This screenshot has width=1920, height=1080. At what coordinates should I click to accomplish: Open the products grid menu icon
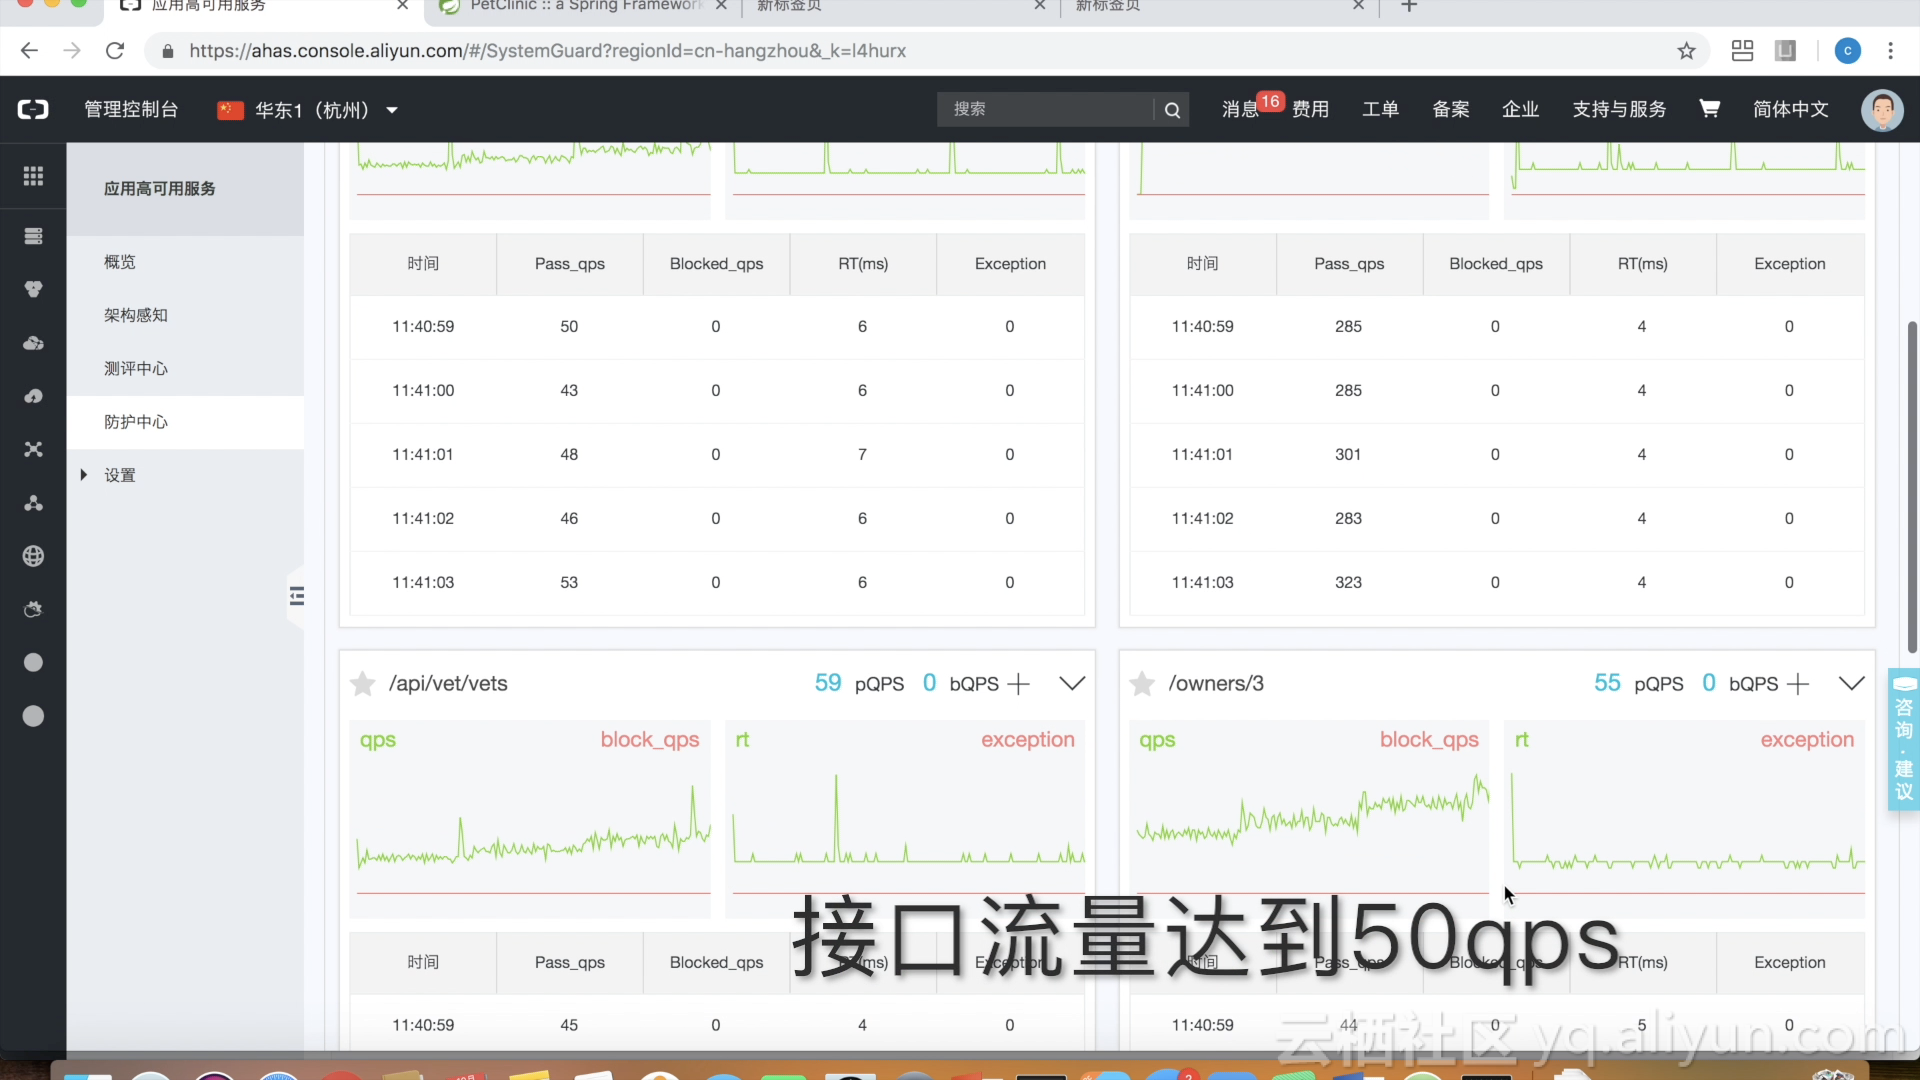coord(33,176)
